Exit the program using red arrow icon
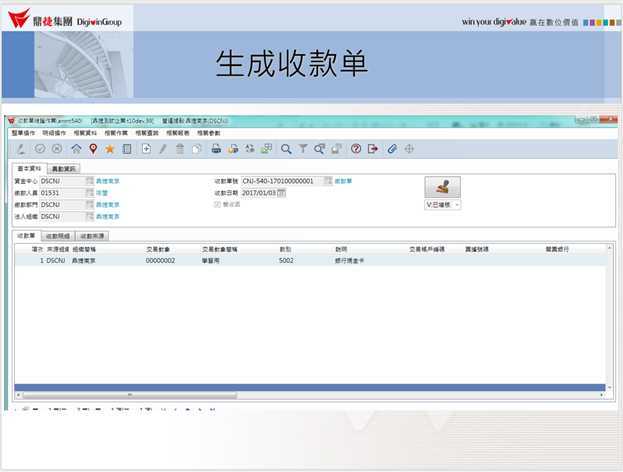623x472 pixels. [373, 149]
